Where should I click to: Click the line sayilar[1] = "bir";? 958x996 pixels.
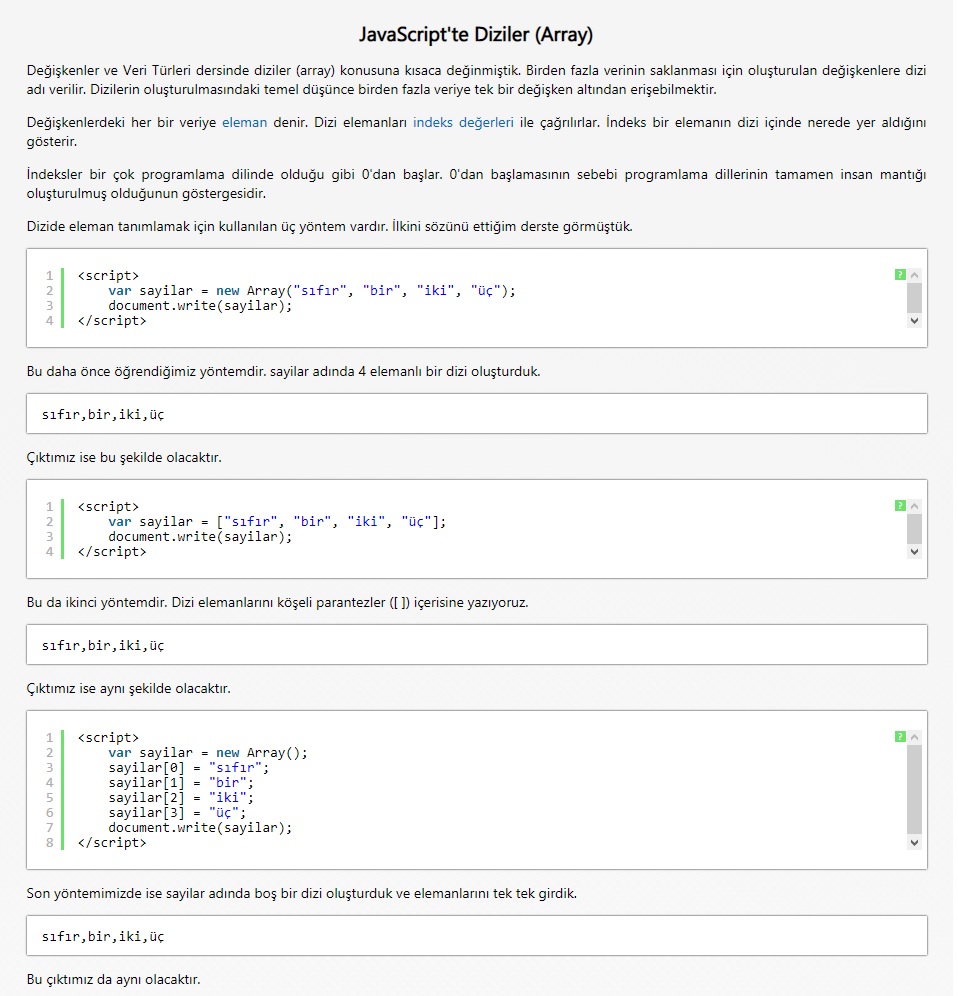181,783
